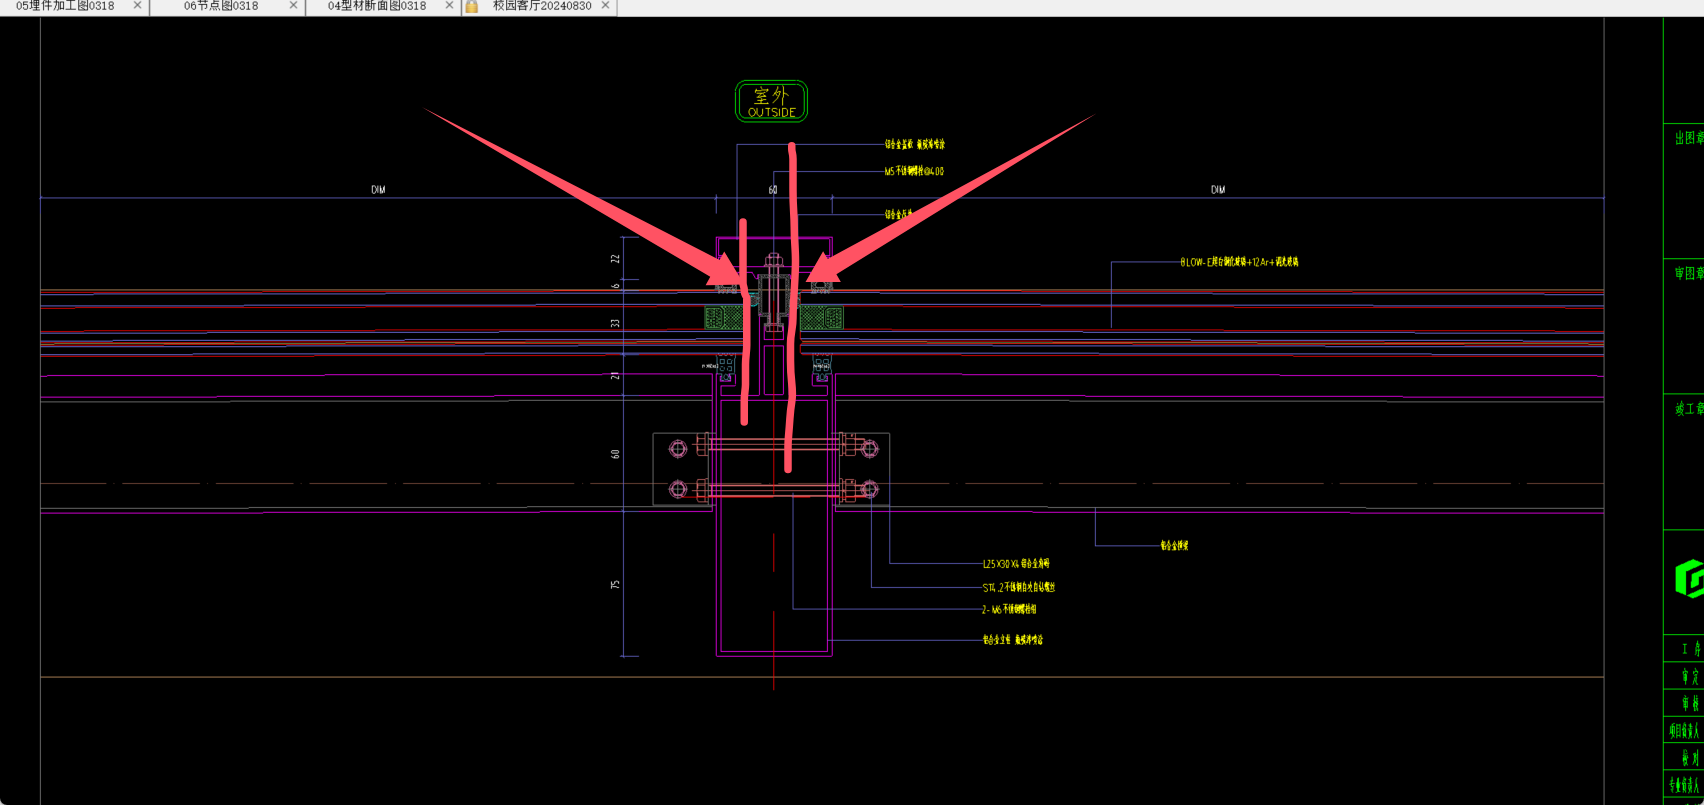Close the 06节点图0318 tab
Image resolution: width=1704 pixels, height=805 pixels.
click(x=293, y=6)
